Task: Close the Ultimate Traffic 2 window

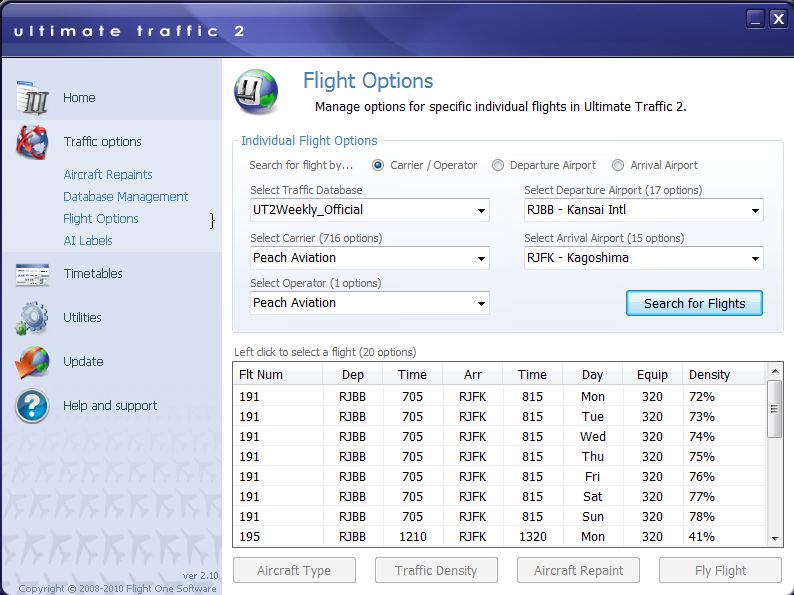Action: click(778, 19)
